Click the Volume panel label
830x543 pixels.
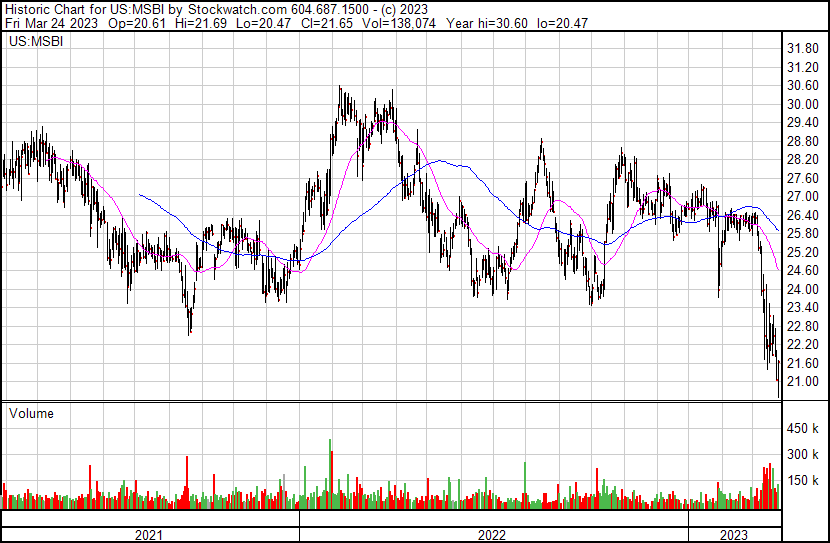click(32, 413)
